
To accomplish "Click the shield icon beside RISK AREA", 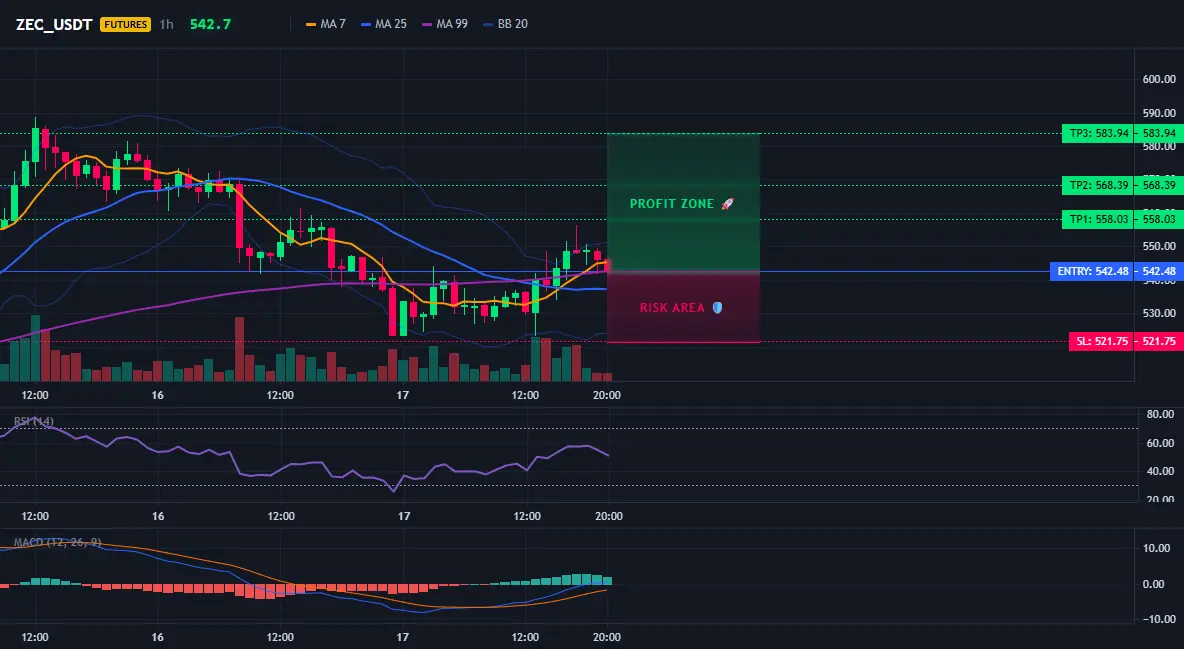I will click(x=717, y=308).
